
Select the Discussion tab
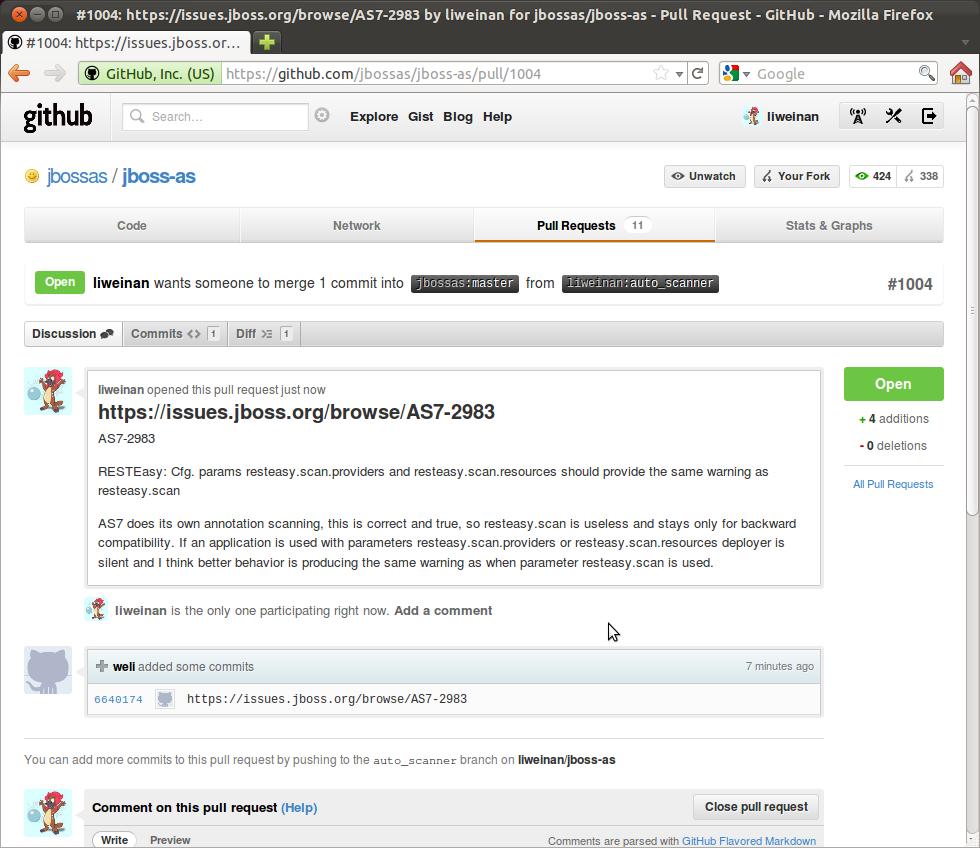pyautogui.click(x=73, y=334)
